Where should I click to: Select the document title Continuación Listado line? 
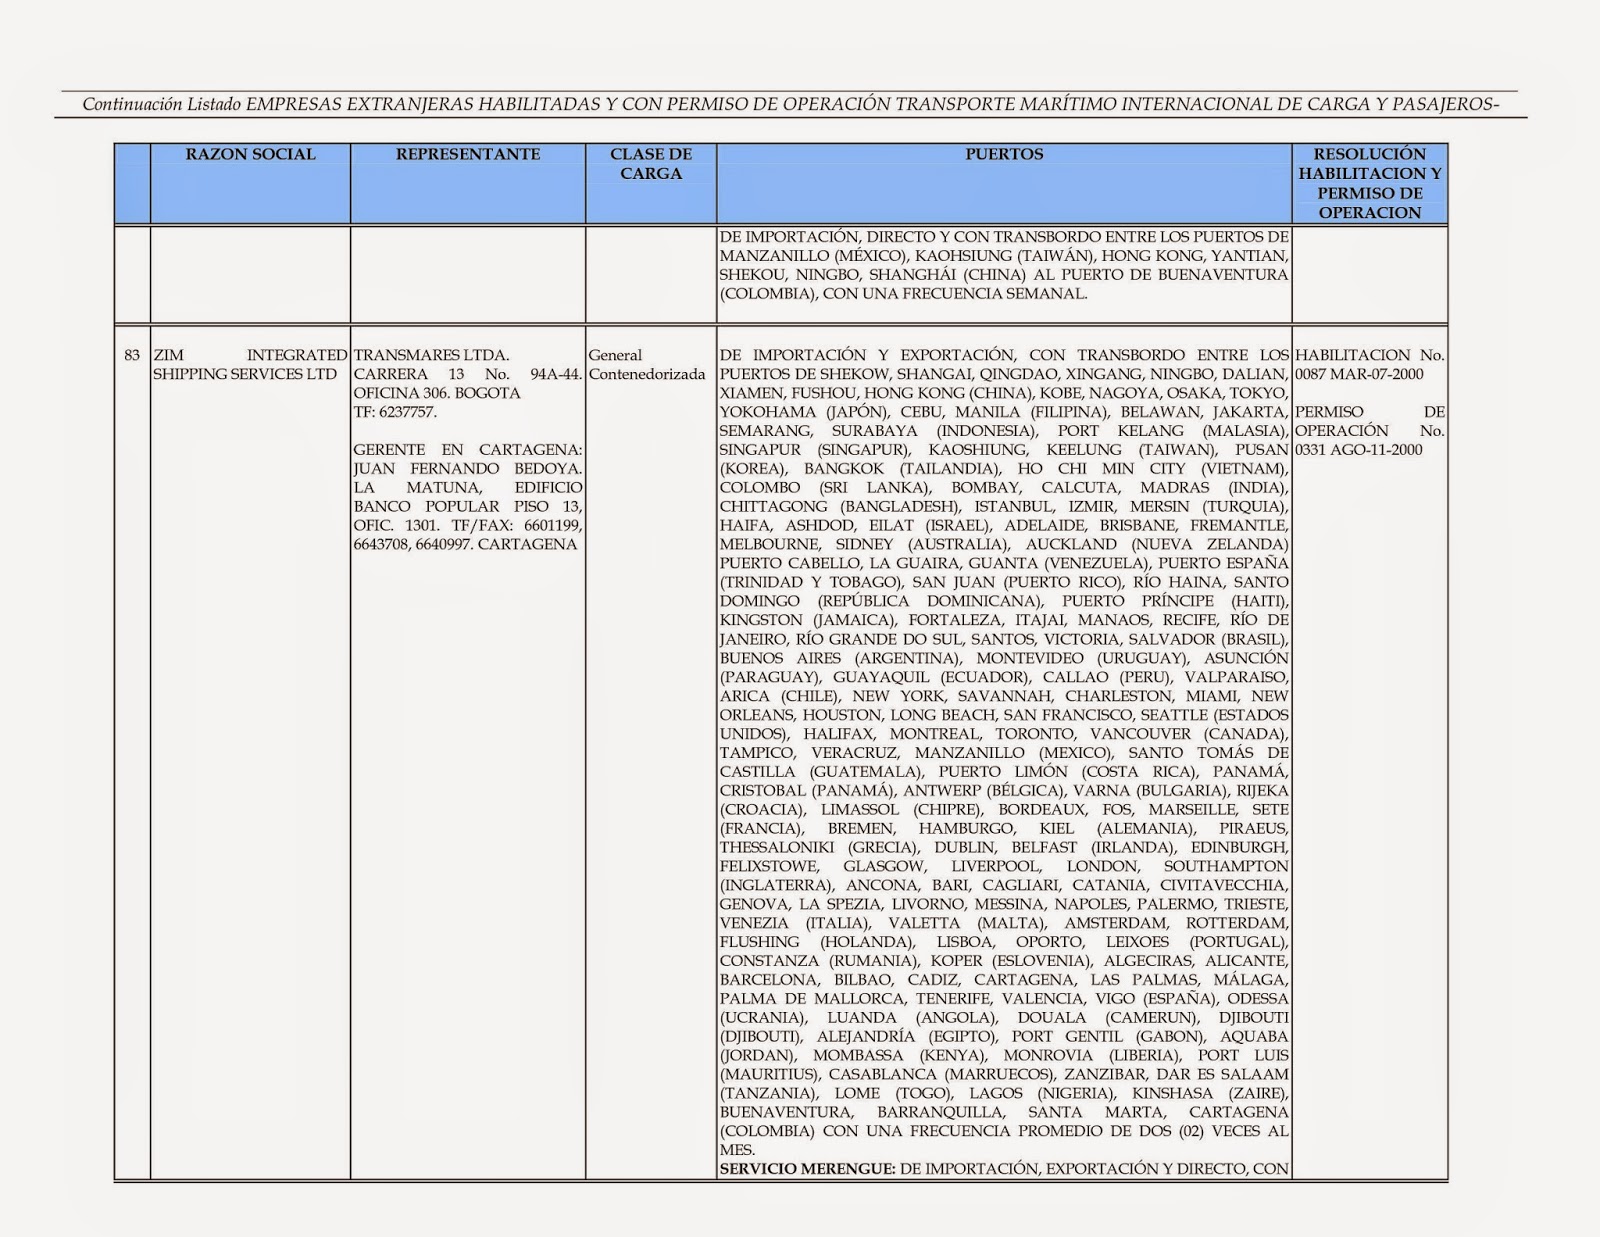coord(790,104)
